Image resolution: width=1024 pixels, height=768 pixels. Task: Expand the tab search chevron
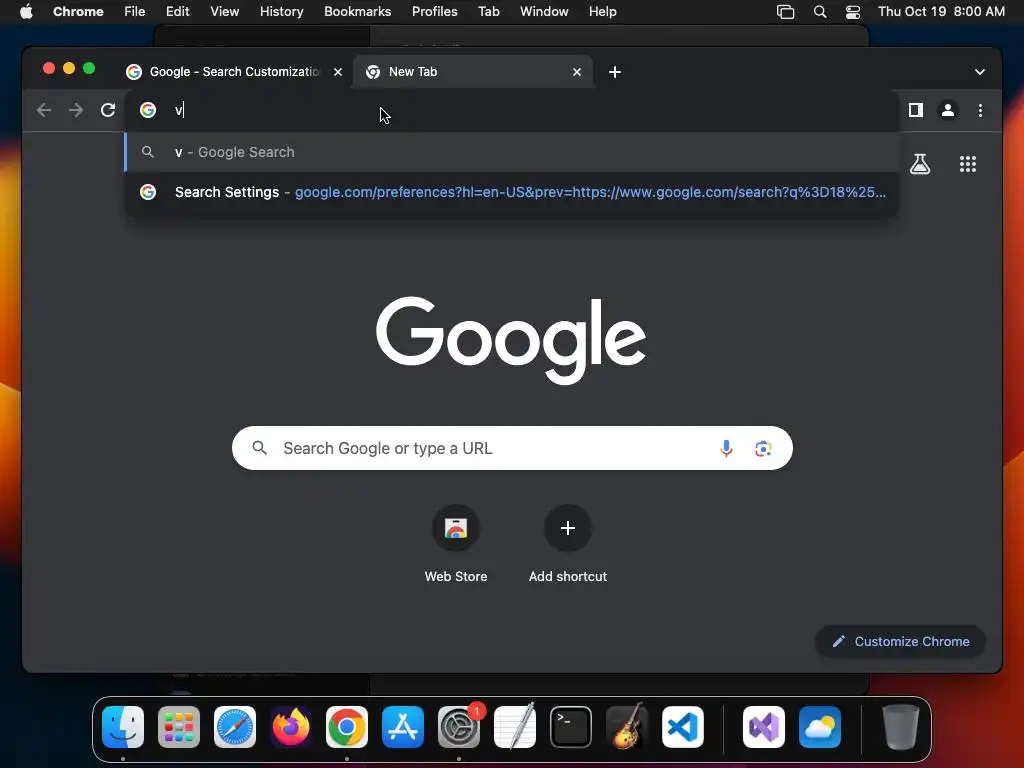(x=980, y=72)
